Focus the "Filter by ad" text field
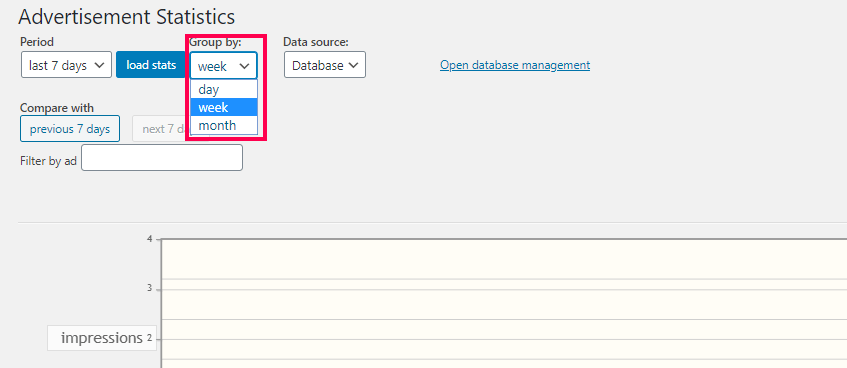Screen dimensions: 847x368 [162, 158]
